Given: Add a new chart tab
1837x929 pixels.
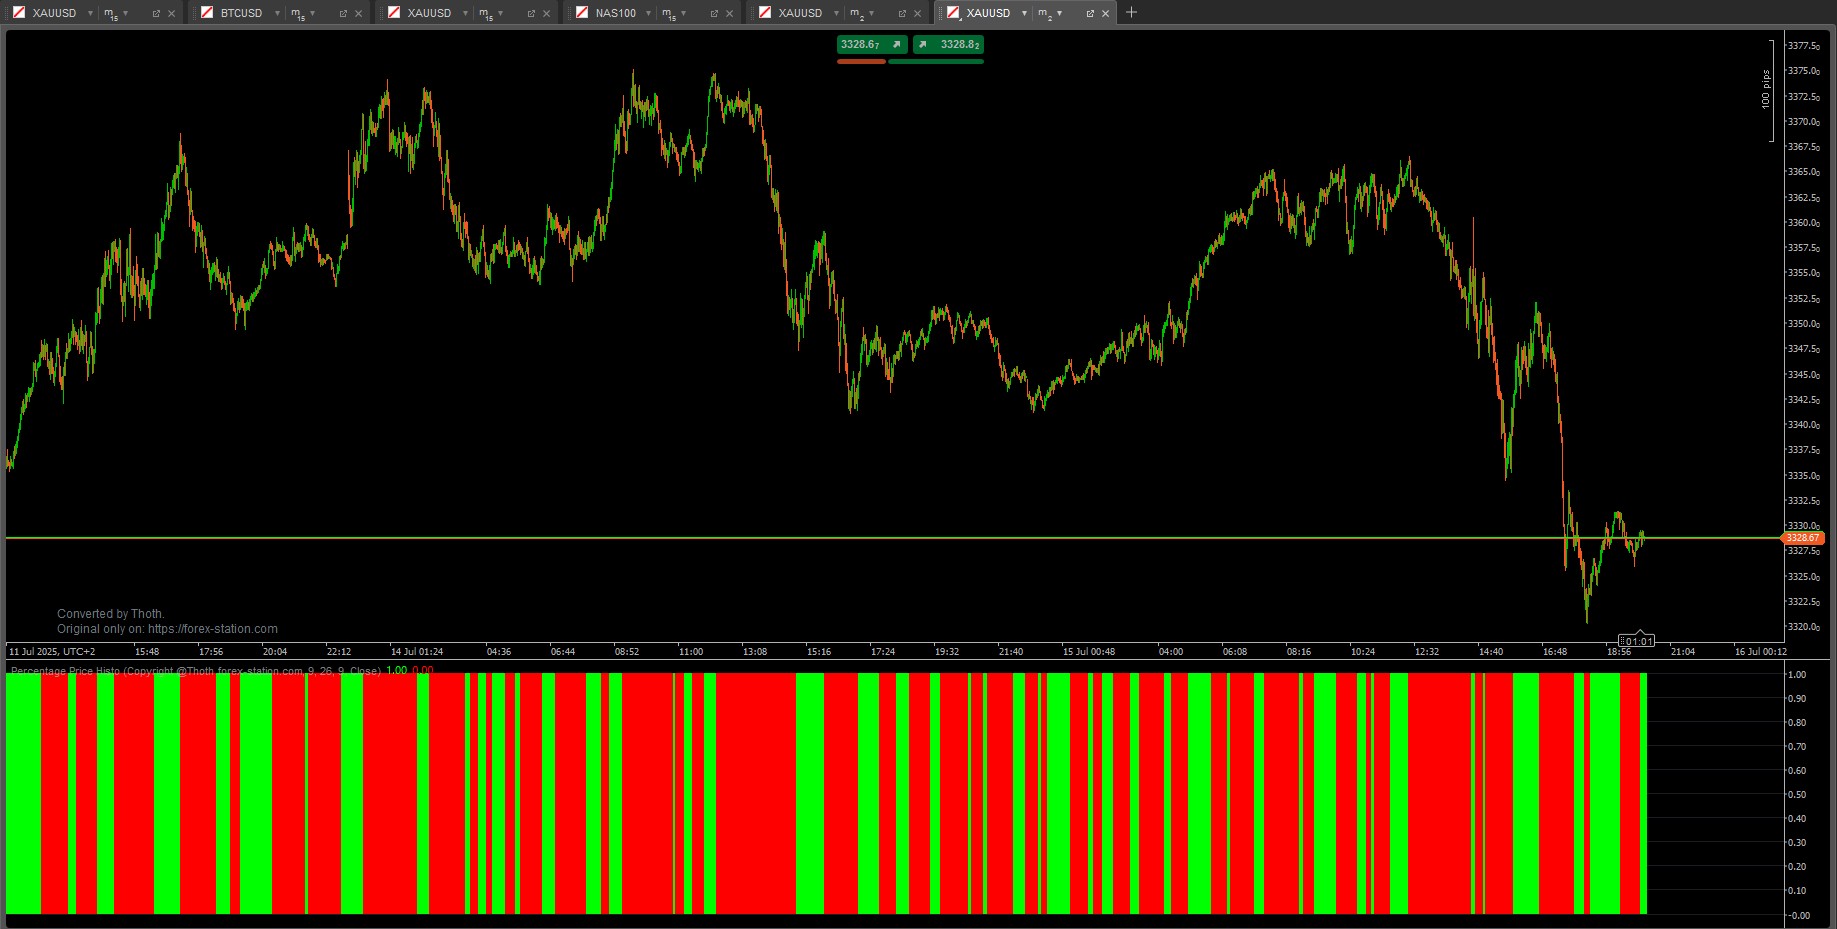Looking at the screenshot, I should point(1131,13).
